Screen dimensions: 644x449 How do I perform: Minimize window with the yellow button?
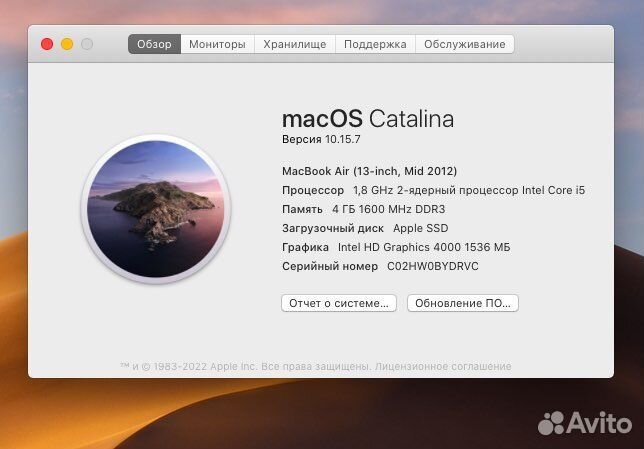(67, 44)
